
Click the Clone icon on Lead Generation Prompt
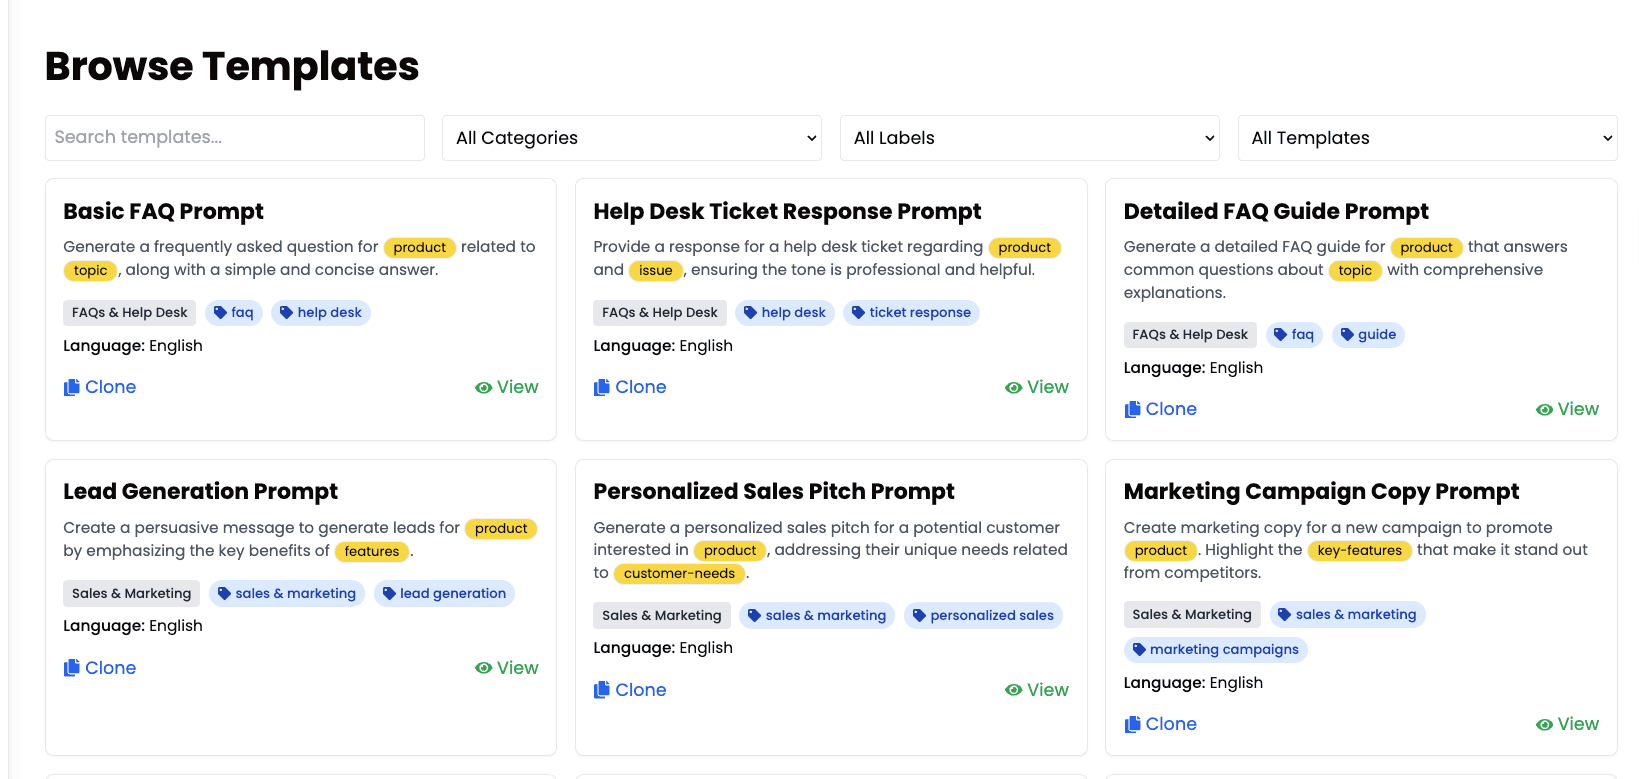click(72, 668)
